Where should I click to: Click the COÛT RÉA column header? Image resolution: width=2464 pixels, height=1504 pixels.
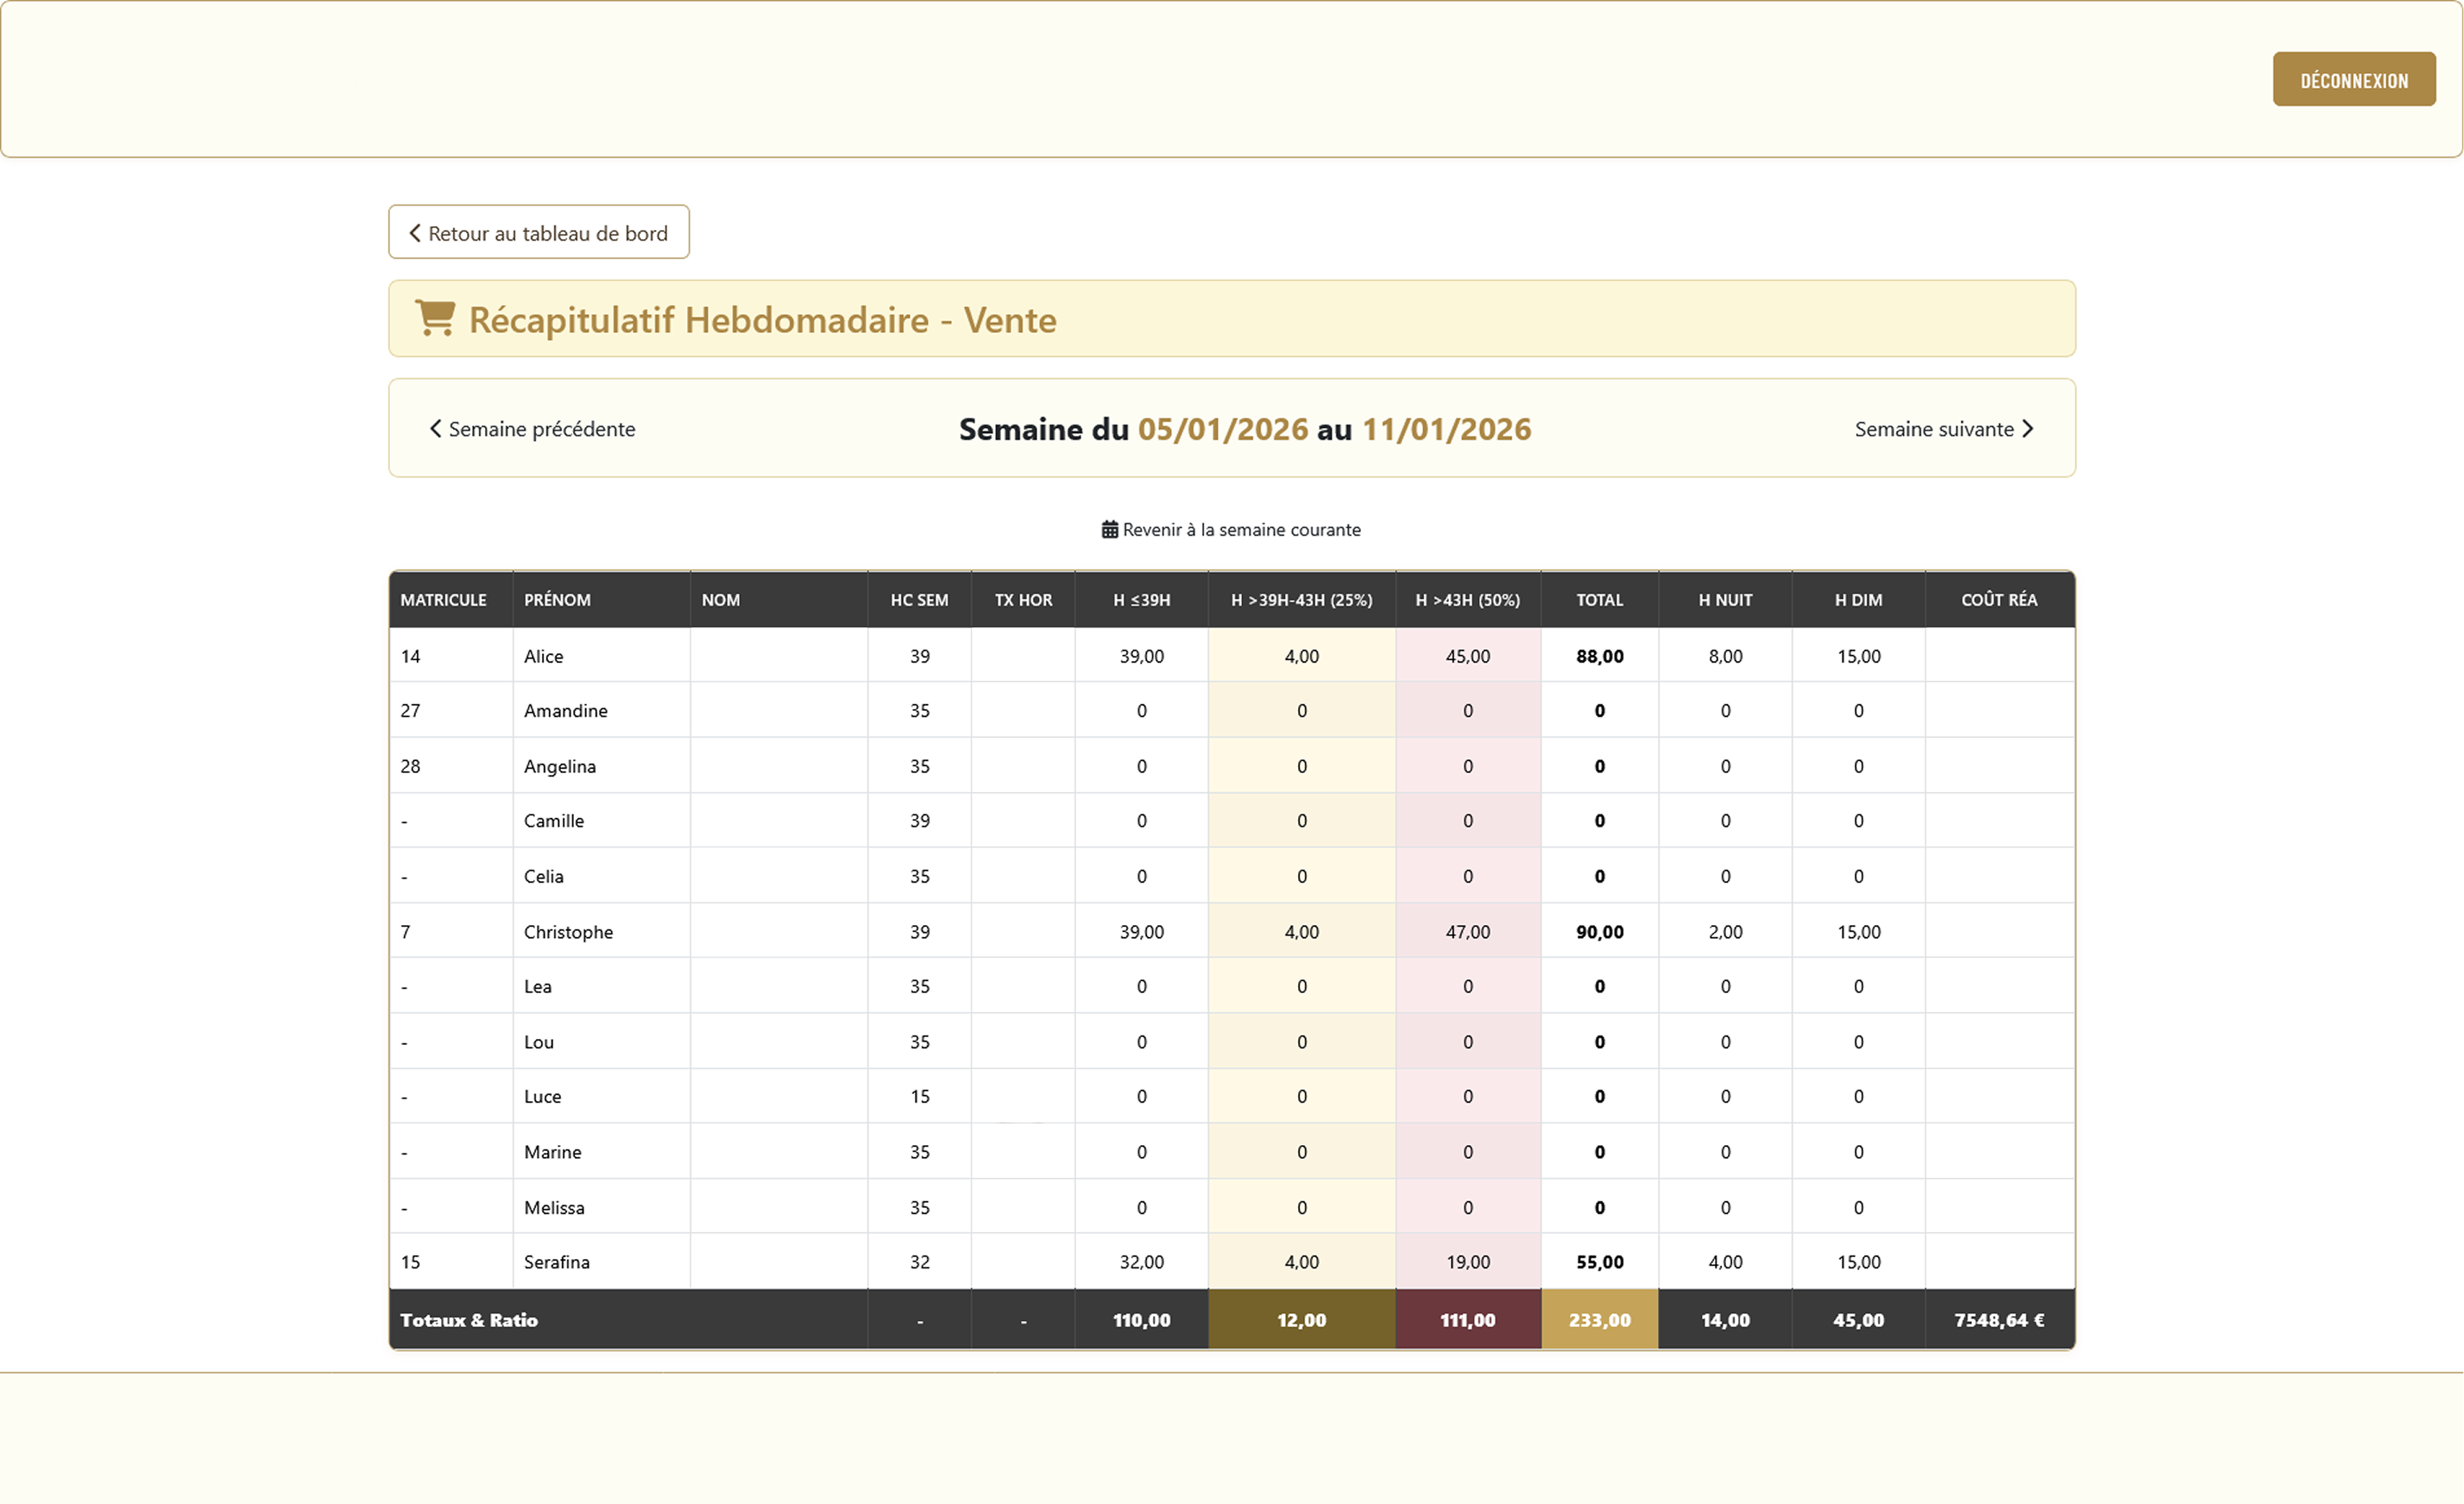tap(1998, 600)
